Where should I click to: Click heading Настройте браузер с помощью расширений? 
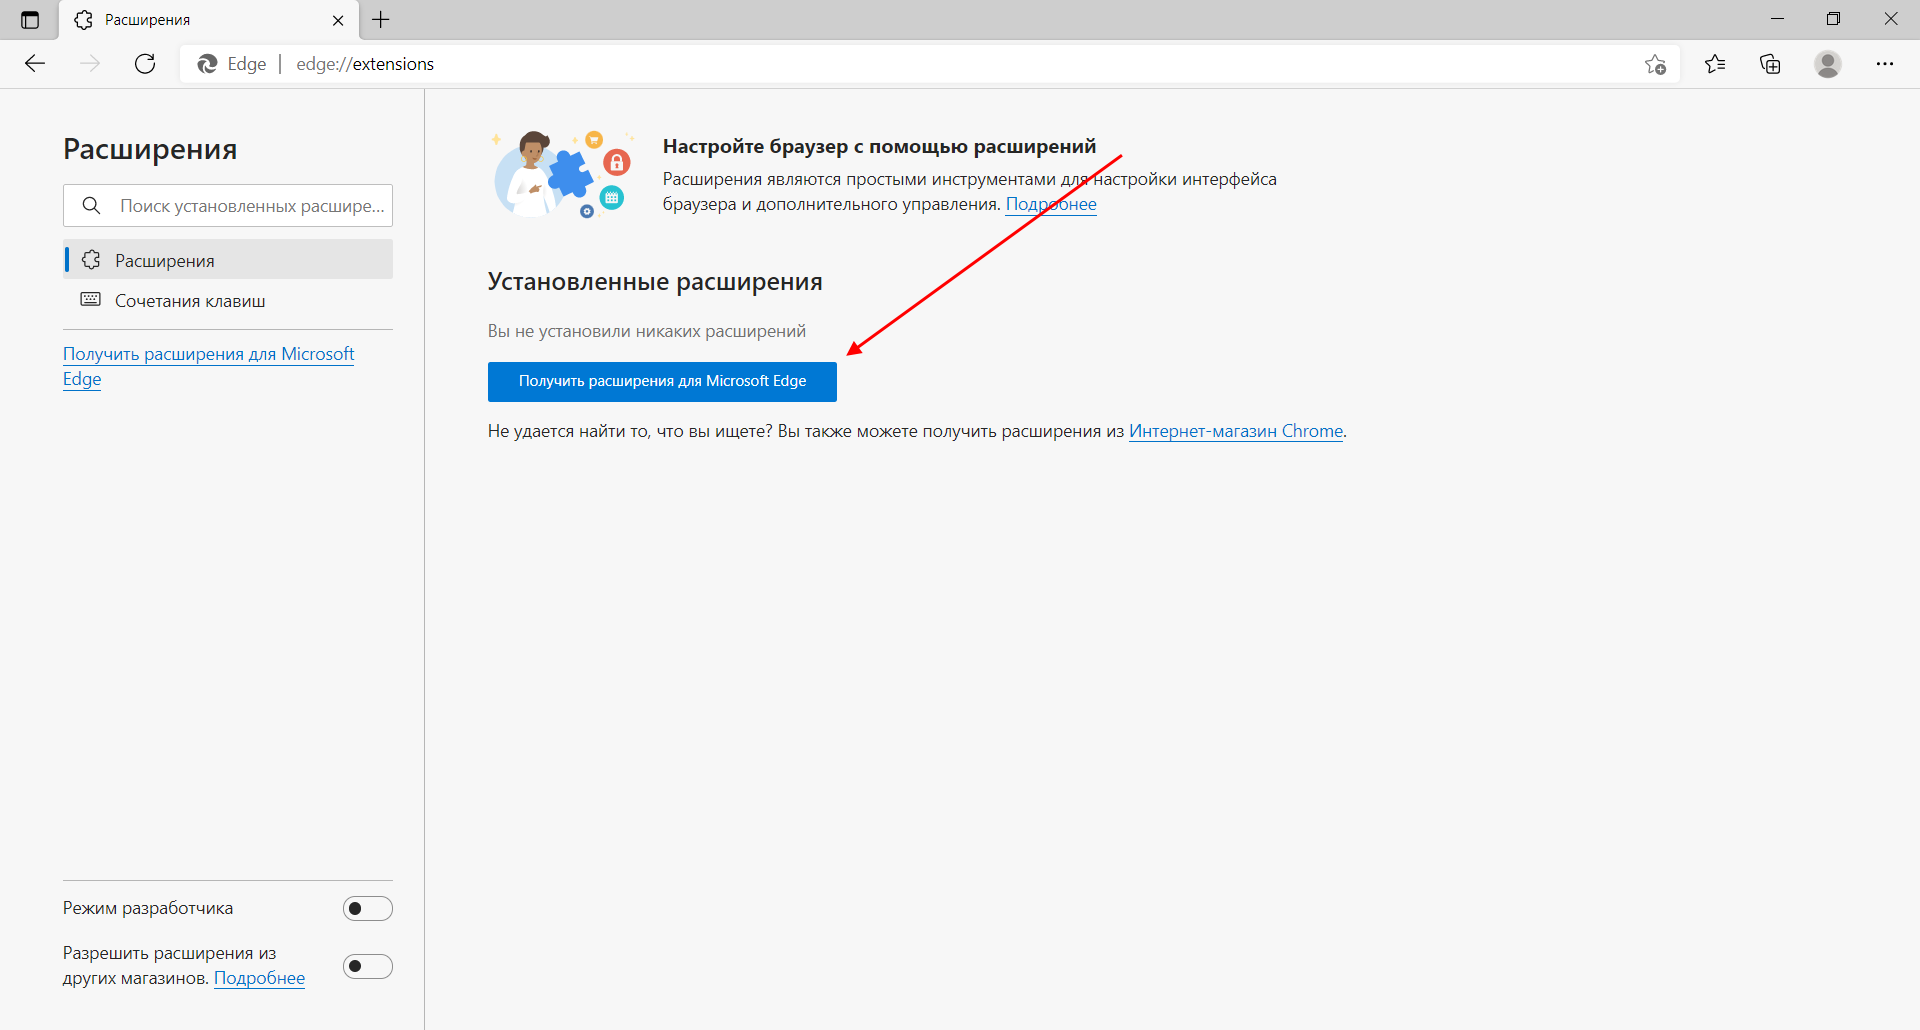[879, 146]
